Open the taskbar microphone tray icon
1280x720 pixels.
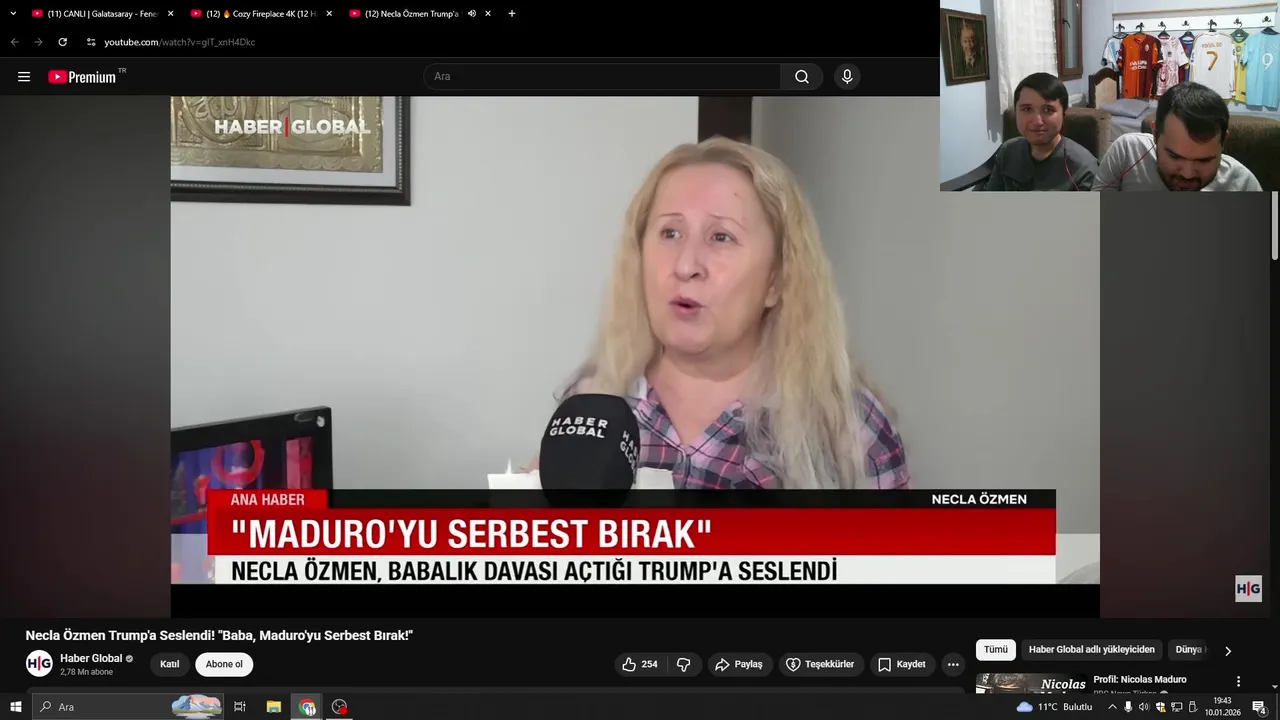[x=1128, y=707]
